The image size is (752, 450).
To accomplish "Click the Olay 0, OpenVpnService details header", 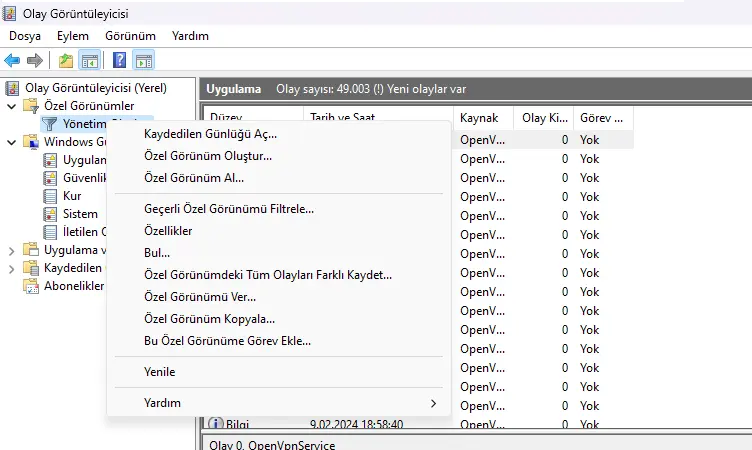I will tap(272, 445).
